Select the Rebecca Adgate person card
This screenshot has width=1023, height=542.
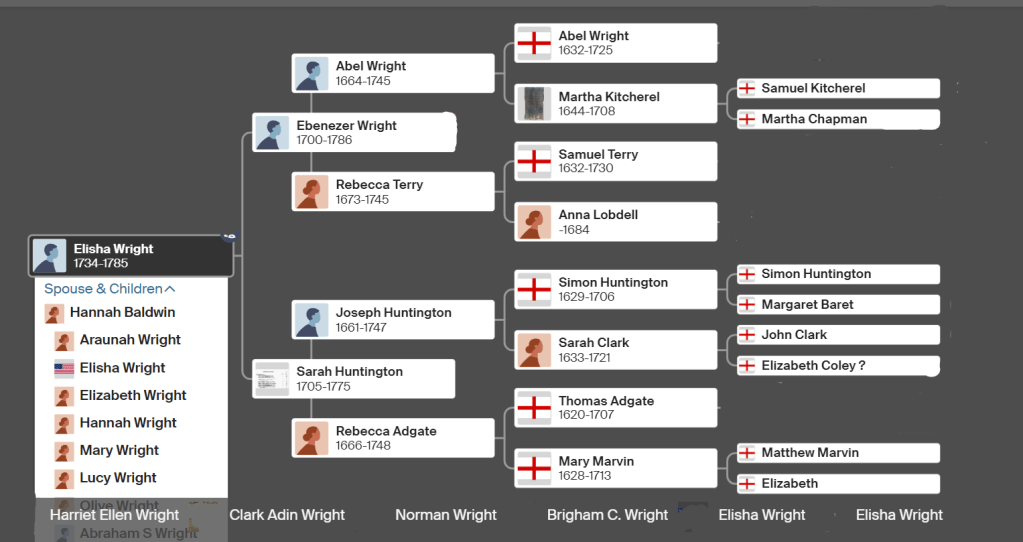click(x=393, y=438)
